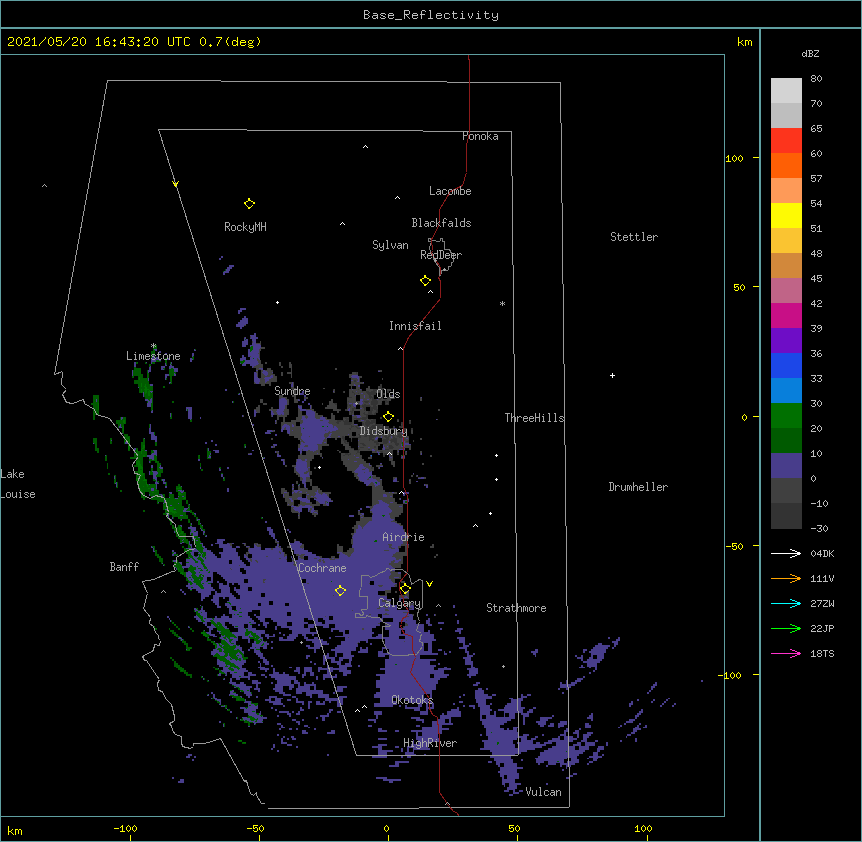Pick the magenta 42-39 dBZ color swatch
The image size is (862, 842).
(786, 315)
